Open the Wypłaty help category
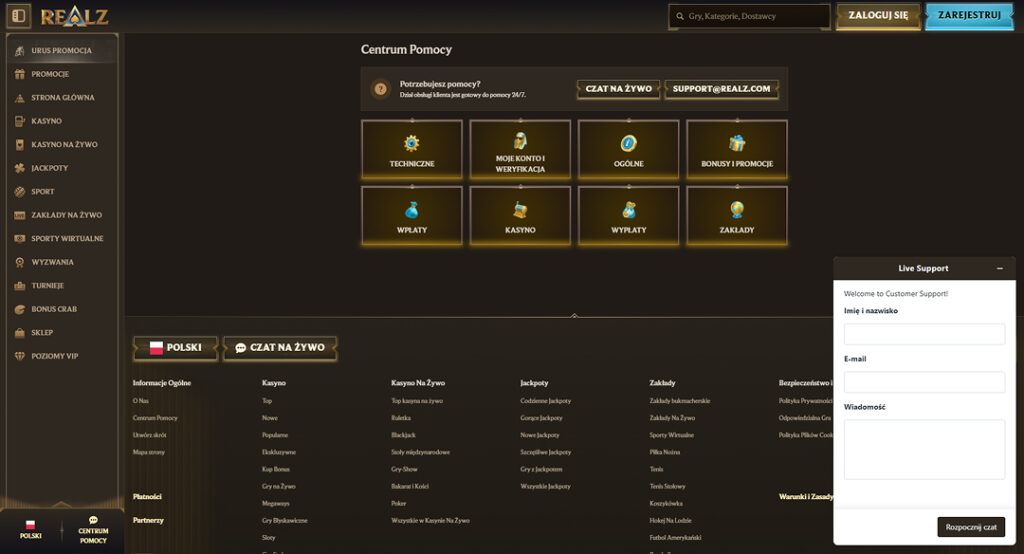Viewport: 1024px width, 554px height. tap(628, 216)
